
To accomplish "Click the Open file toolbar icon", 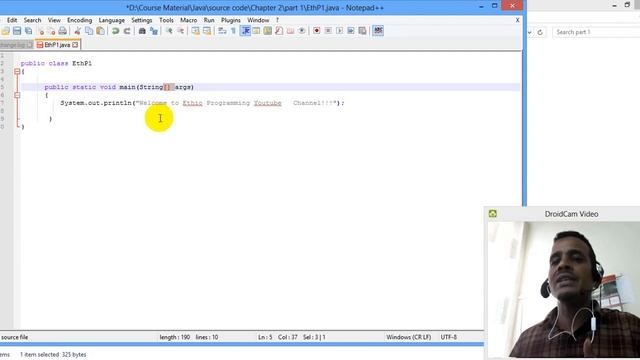I will 5,31.
